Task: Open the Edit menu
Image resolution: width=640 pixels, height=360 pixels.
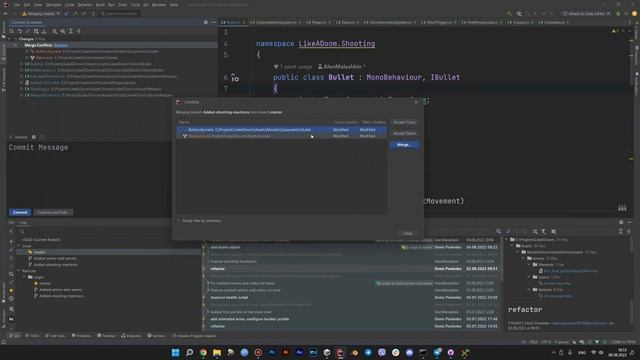Action: (27, 5)
